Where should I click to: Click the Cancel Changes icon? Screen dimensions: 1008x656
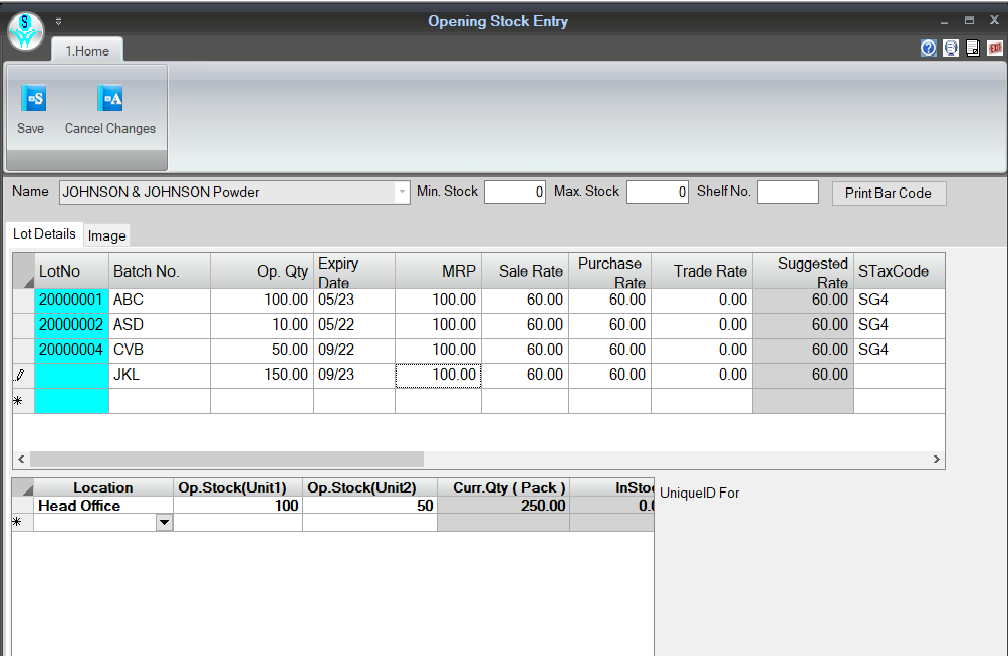[x=110, y=98]
